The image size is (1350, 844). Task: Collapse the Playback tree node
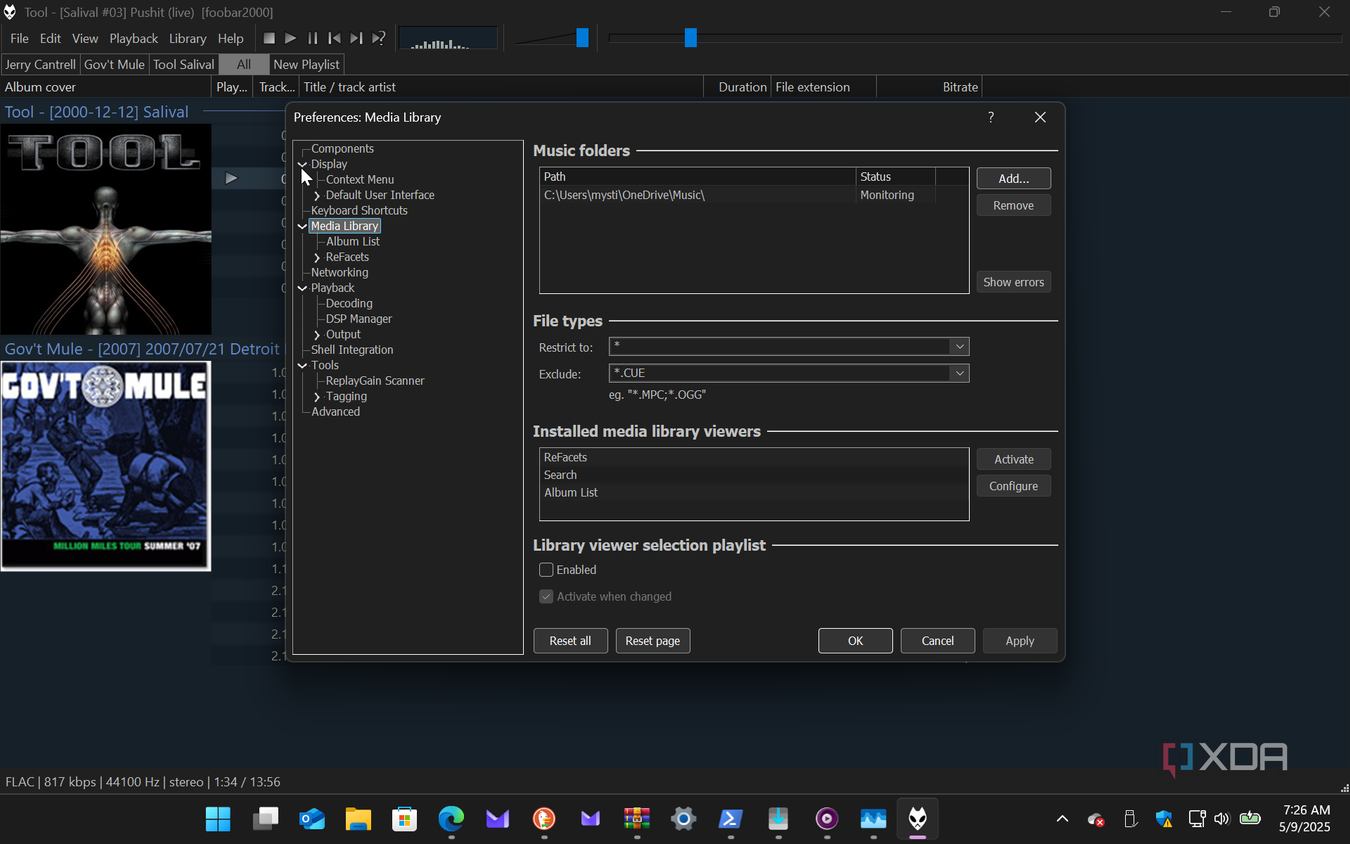coord(302,288)
